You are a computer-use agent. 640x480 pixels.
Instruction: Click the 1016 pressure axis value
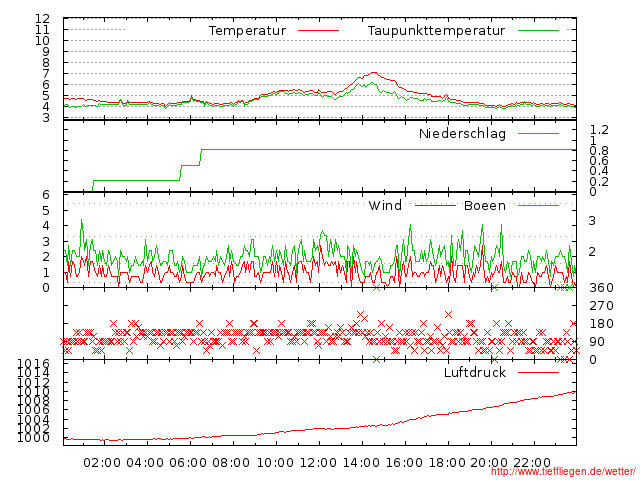tap(33, 363)
